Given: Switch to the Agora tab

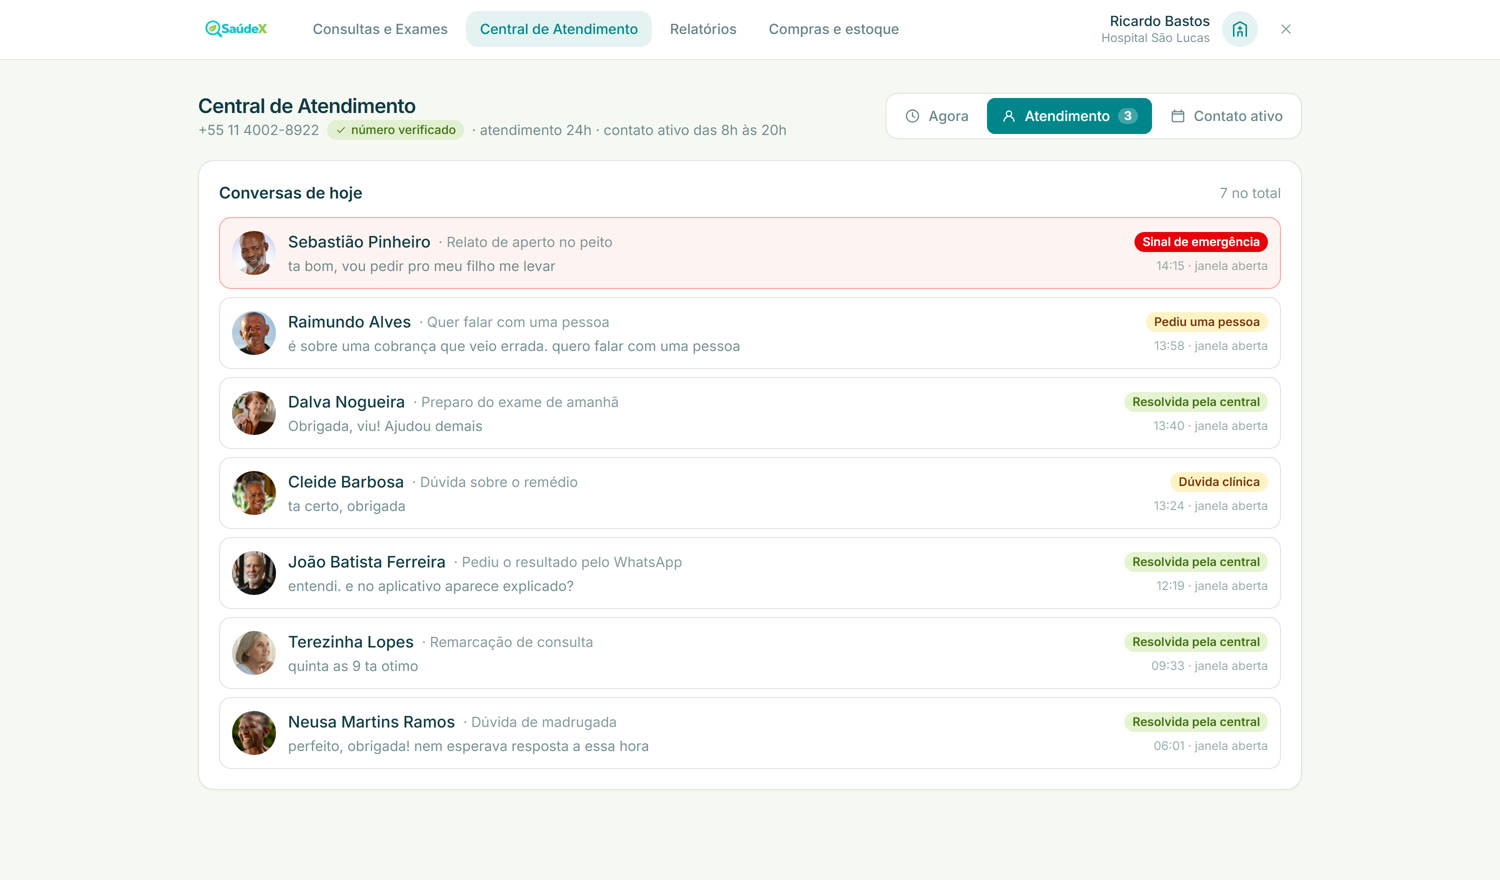Looking at the screenshot, I should [937, 116].
